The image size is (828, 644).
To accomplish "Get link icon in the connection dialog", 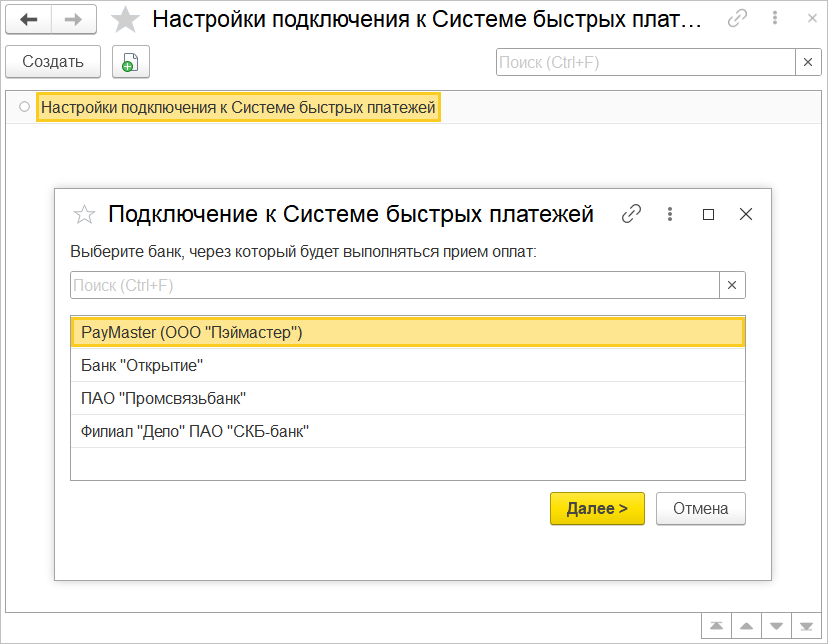I will [x=631, y=214].
